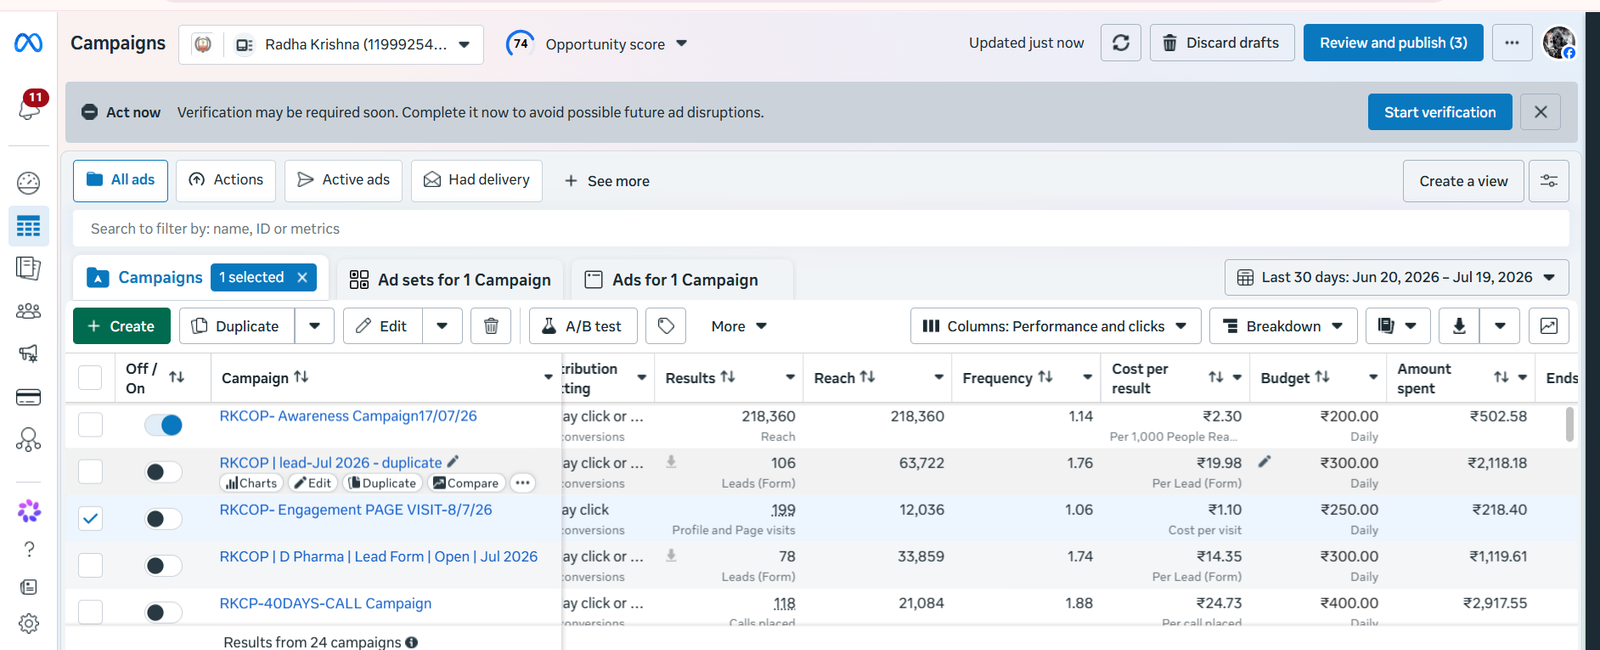
Task: Open the Last 30 days date range picker
Action: [1396, 277]
